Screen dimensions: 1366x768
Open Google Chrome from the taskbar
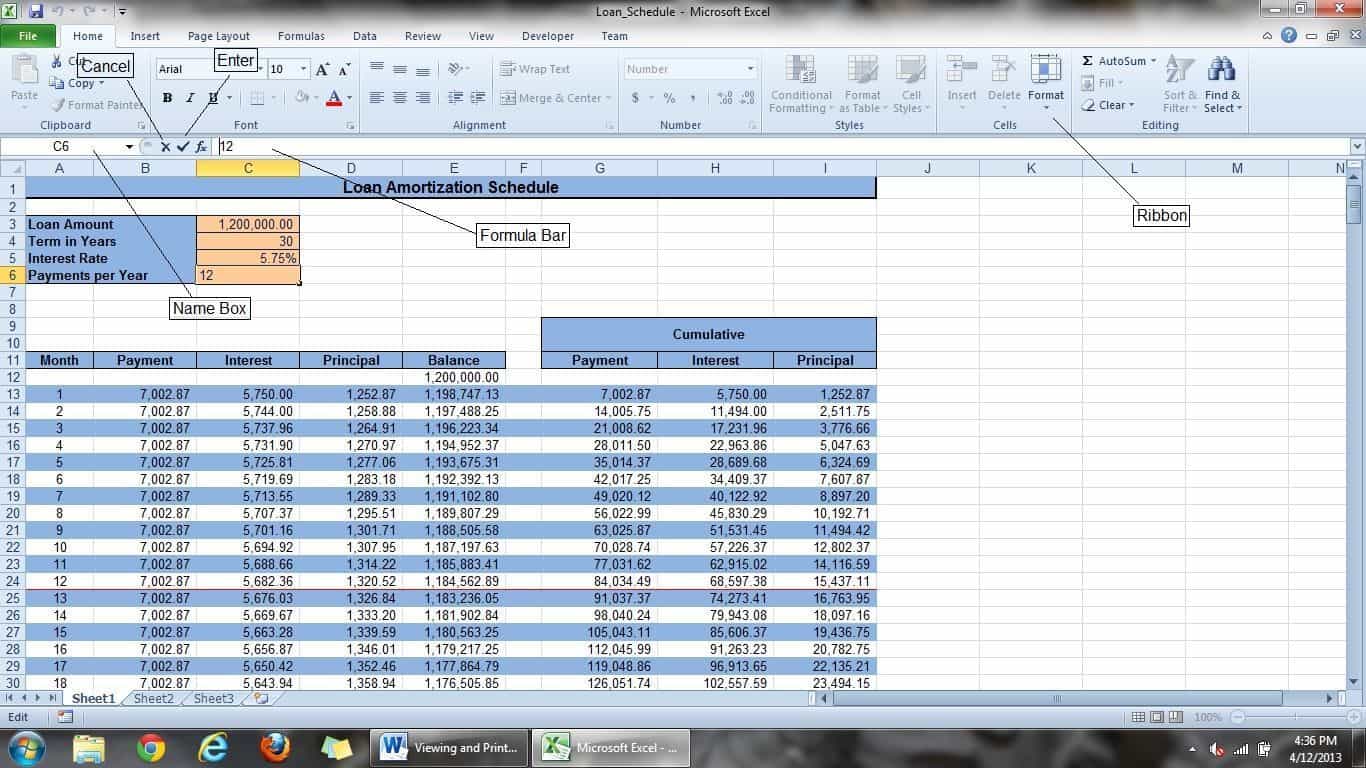(x=151, y=747)
